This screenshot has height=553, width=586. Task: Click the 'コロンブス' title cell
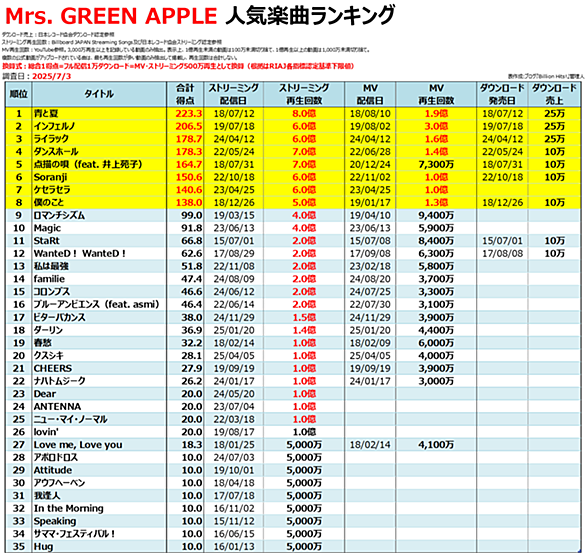pos(99,291)
